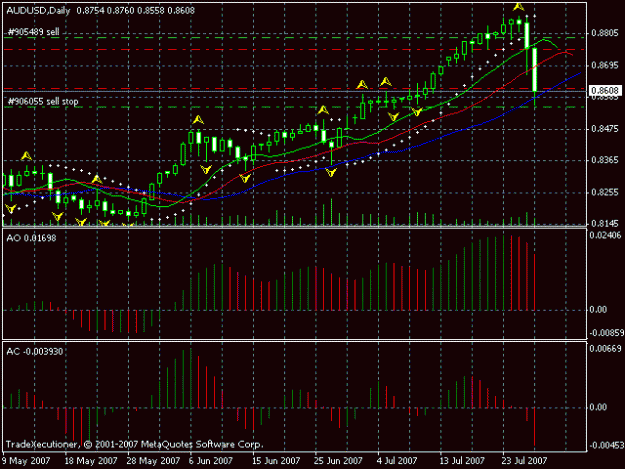Click the 28 May 2007 date label
Screen dimensions: 625x469
(153, 461)
